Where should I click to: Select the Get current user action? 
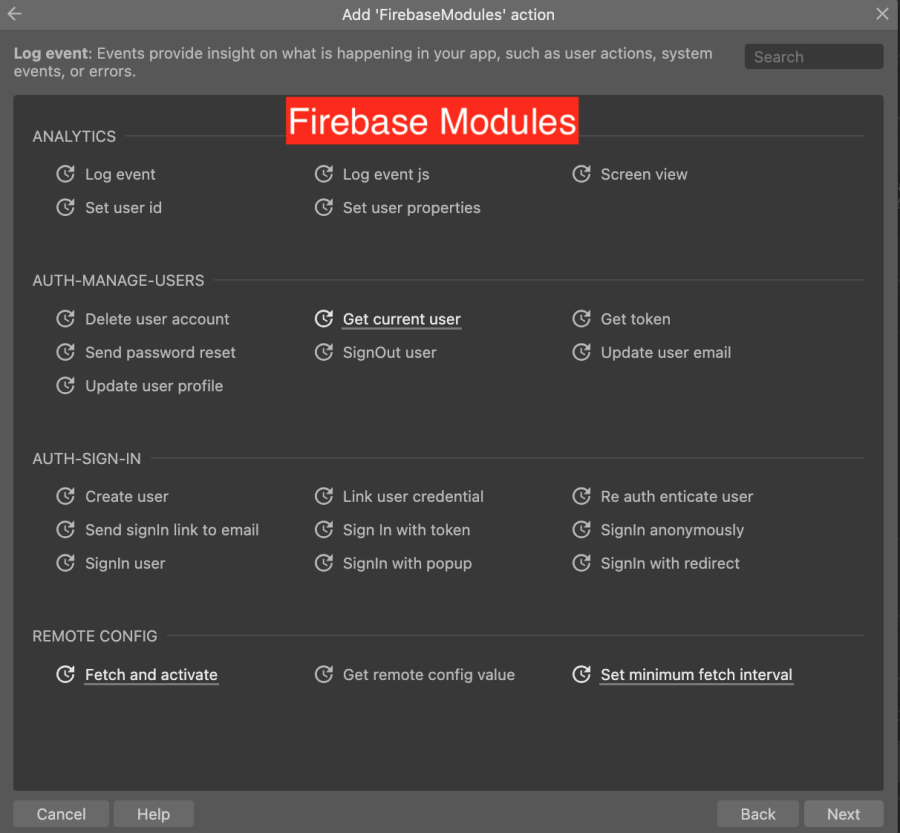(x=401, y=319)
